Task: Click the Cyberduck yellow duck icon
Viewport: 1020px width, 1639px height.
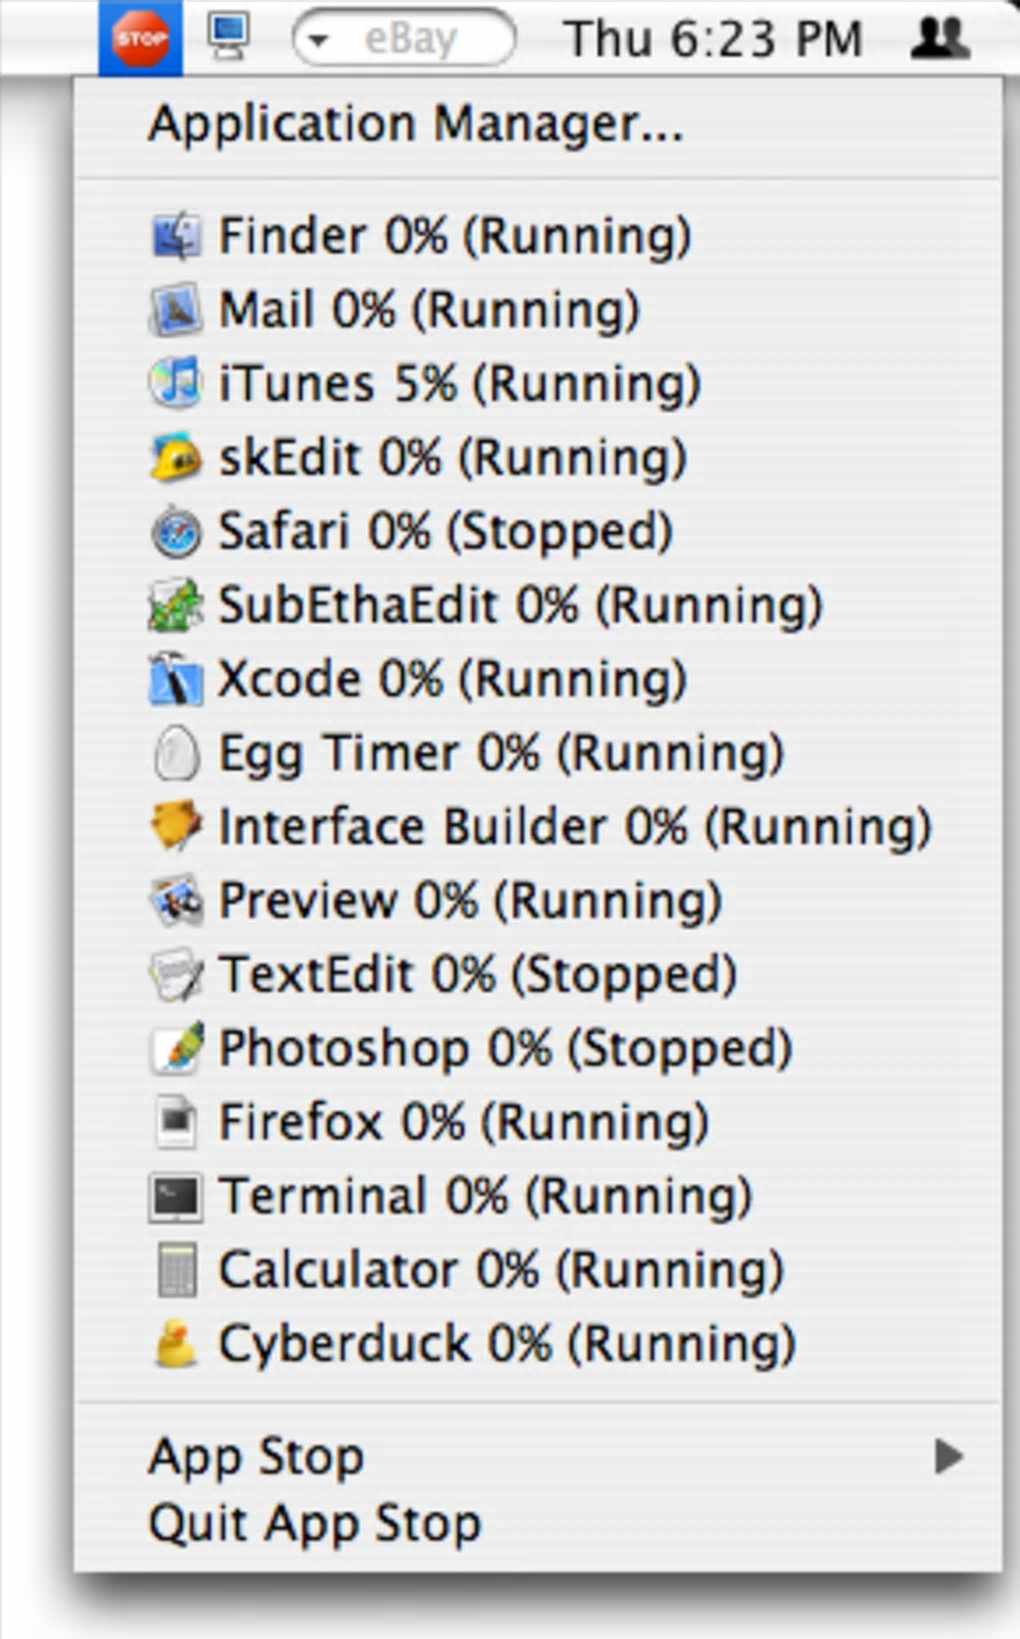Action: point(176,1344)
